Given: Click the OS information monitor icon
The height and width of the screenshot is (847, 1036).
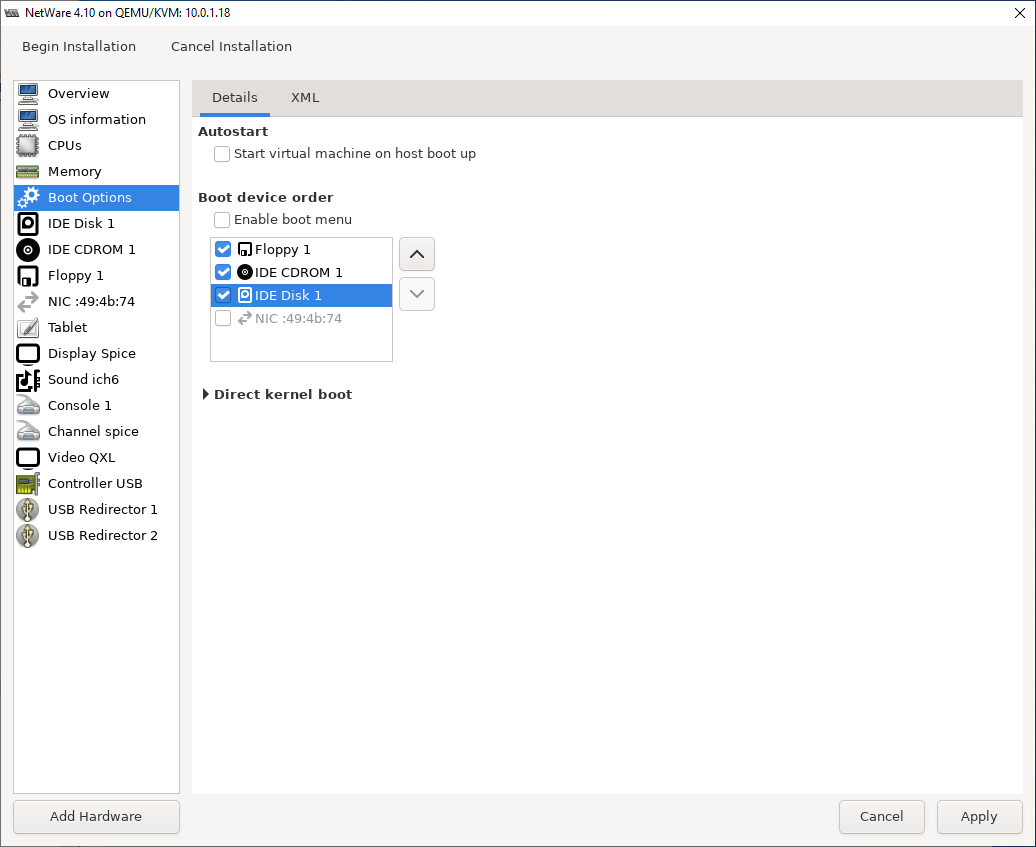Looking at the screenshot, I should (x=28, y=120).
